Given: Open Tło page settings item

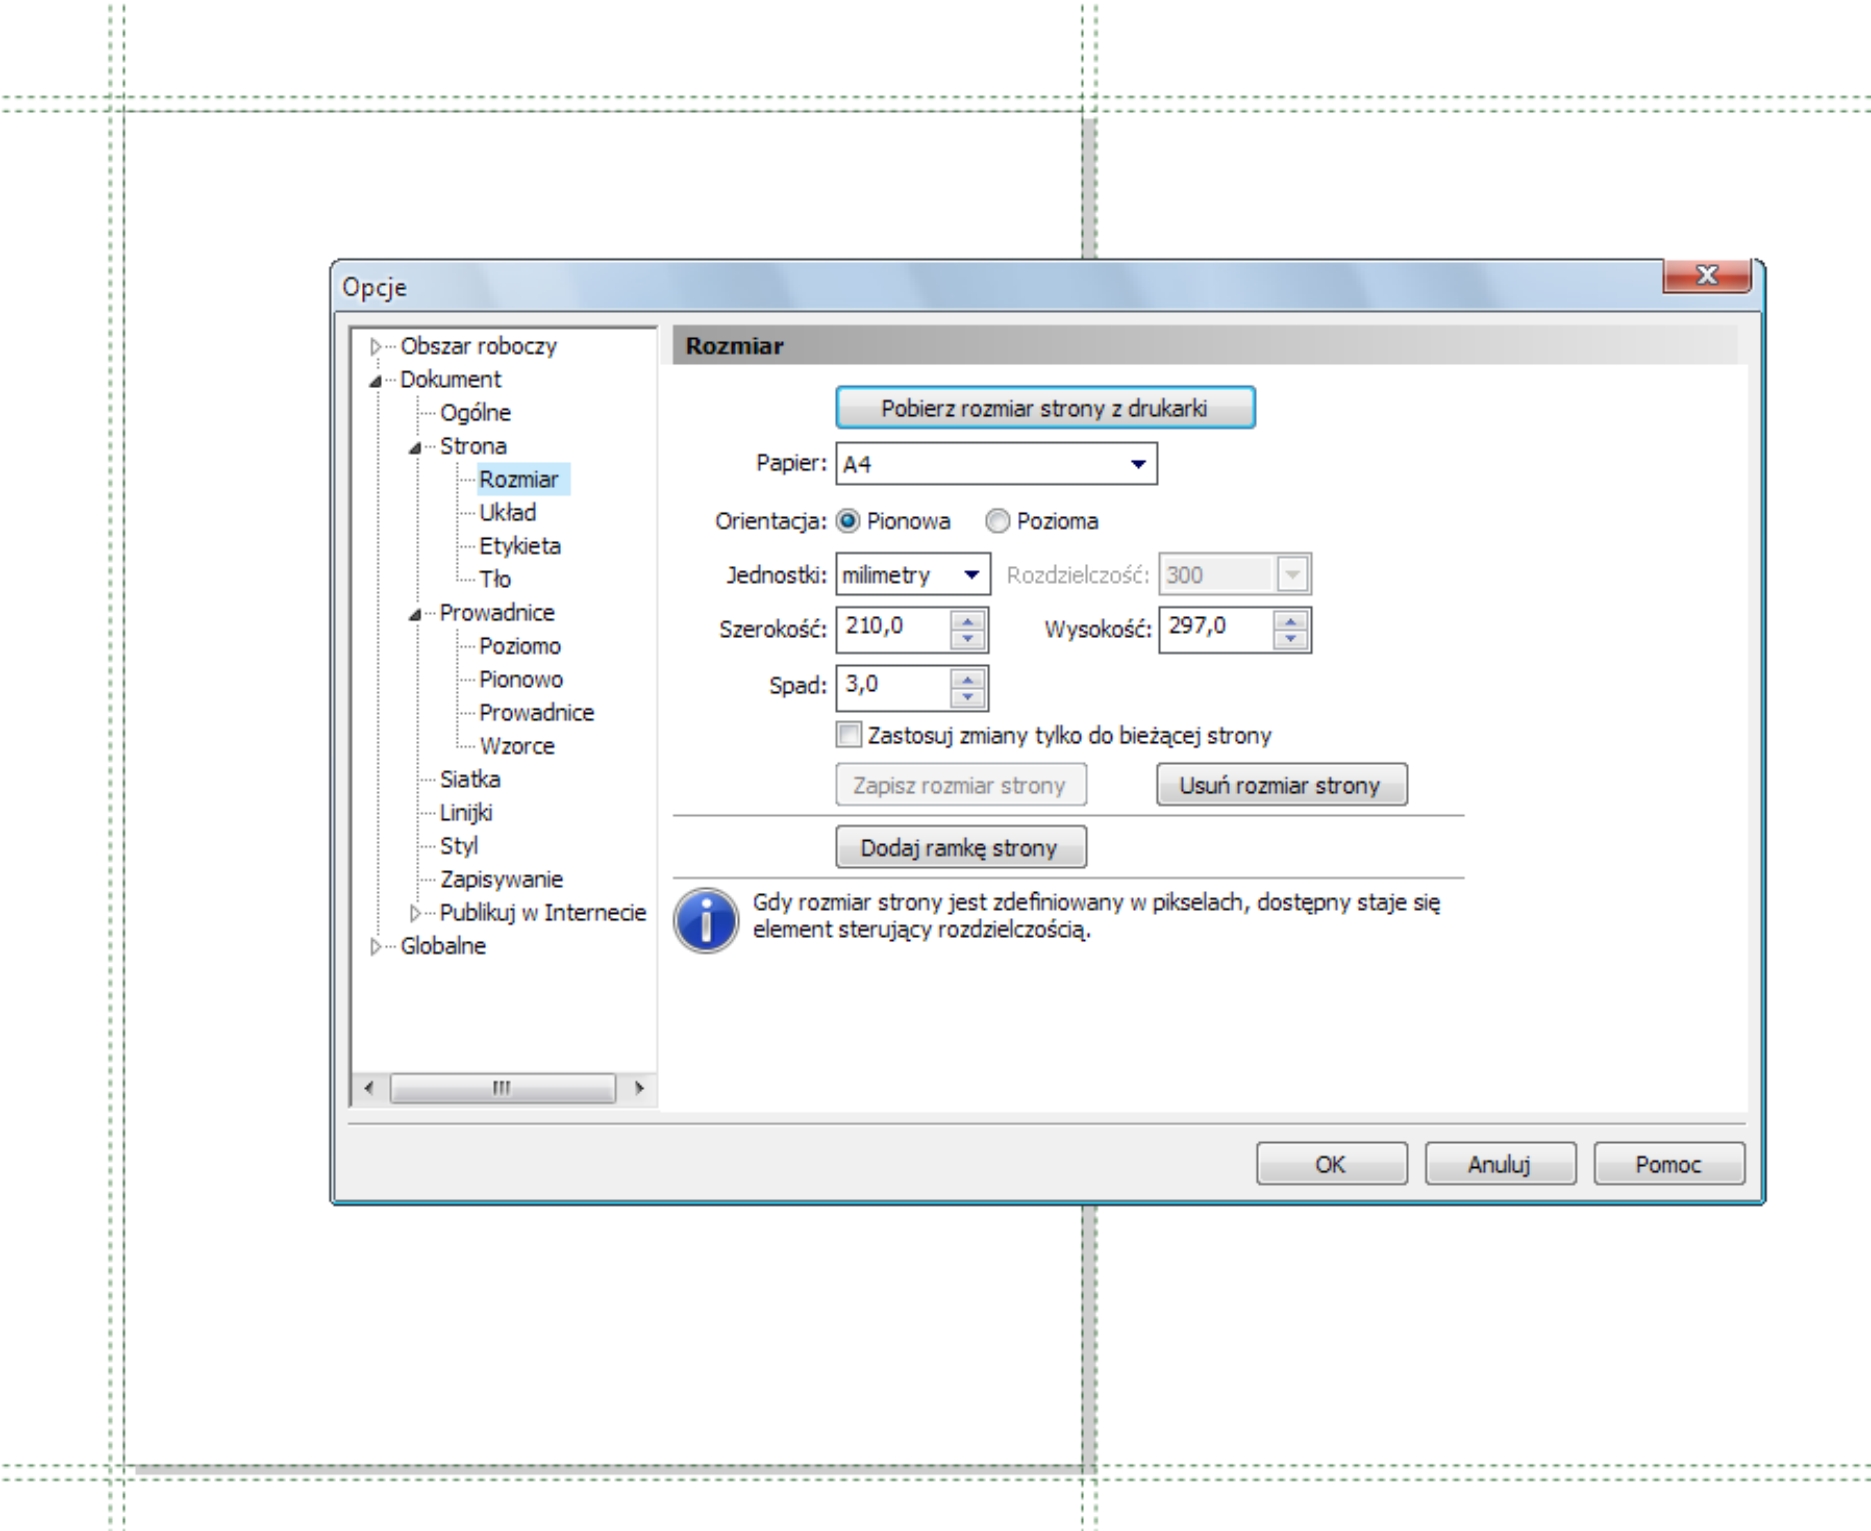Looking at the screenshot, I should [494, 579].
